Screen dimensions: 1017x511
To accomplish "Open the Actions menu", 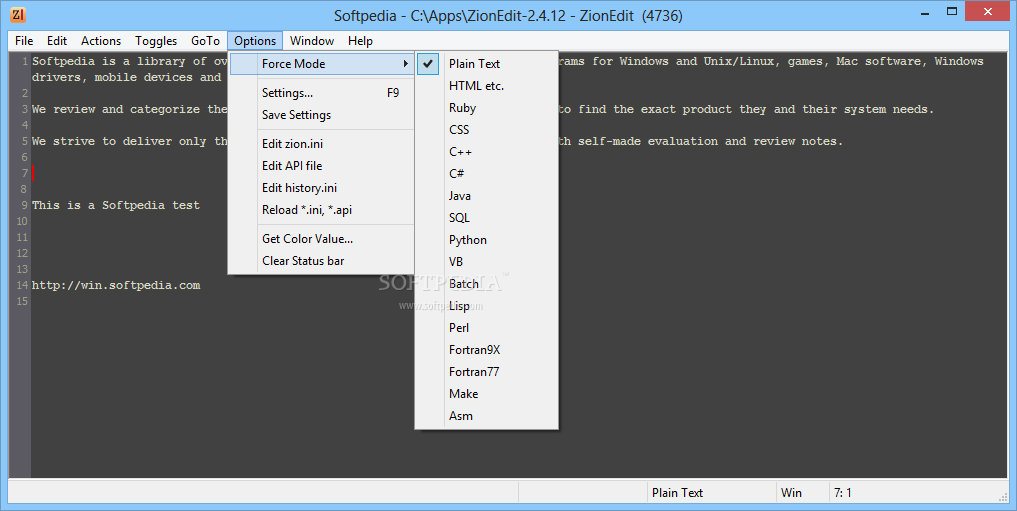I will point(101,41).
